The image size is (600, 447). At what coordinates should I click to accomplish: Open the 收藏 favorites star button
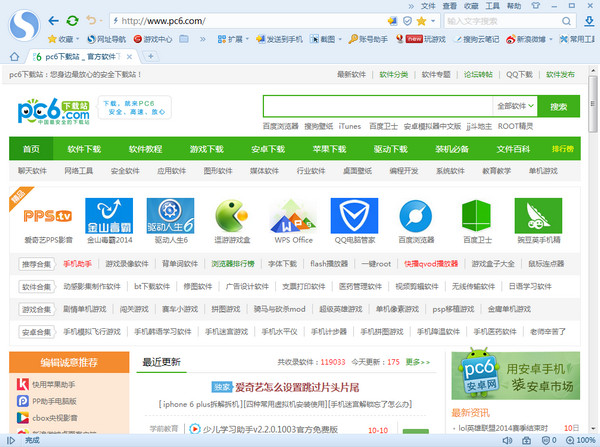[x=60, y=39]
